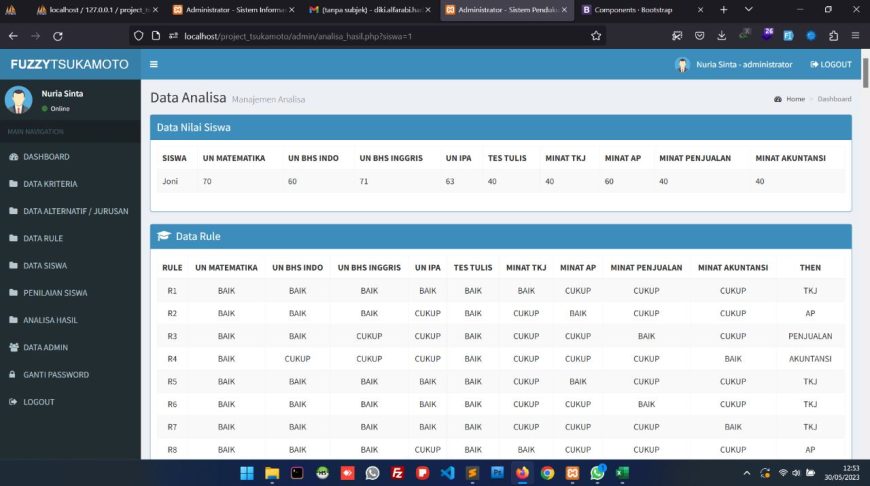Open the extensions puzzle icon
Image resolution: width=870 pixels, height=486 pixels.
[x=833, y=36]
